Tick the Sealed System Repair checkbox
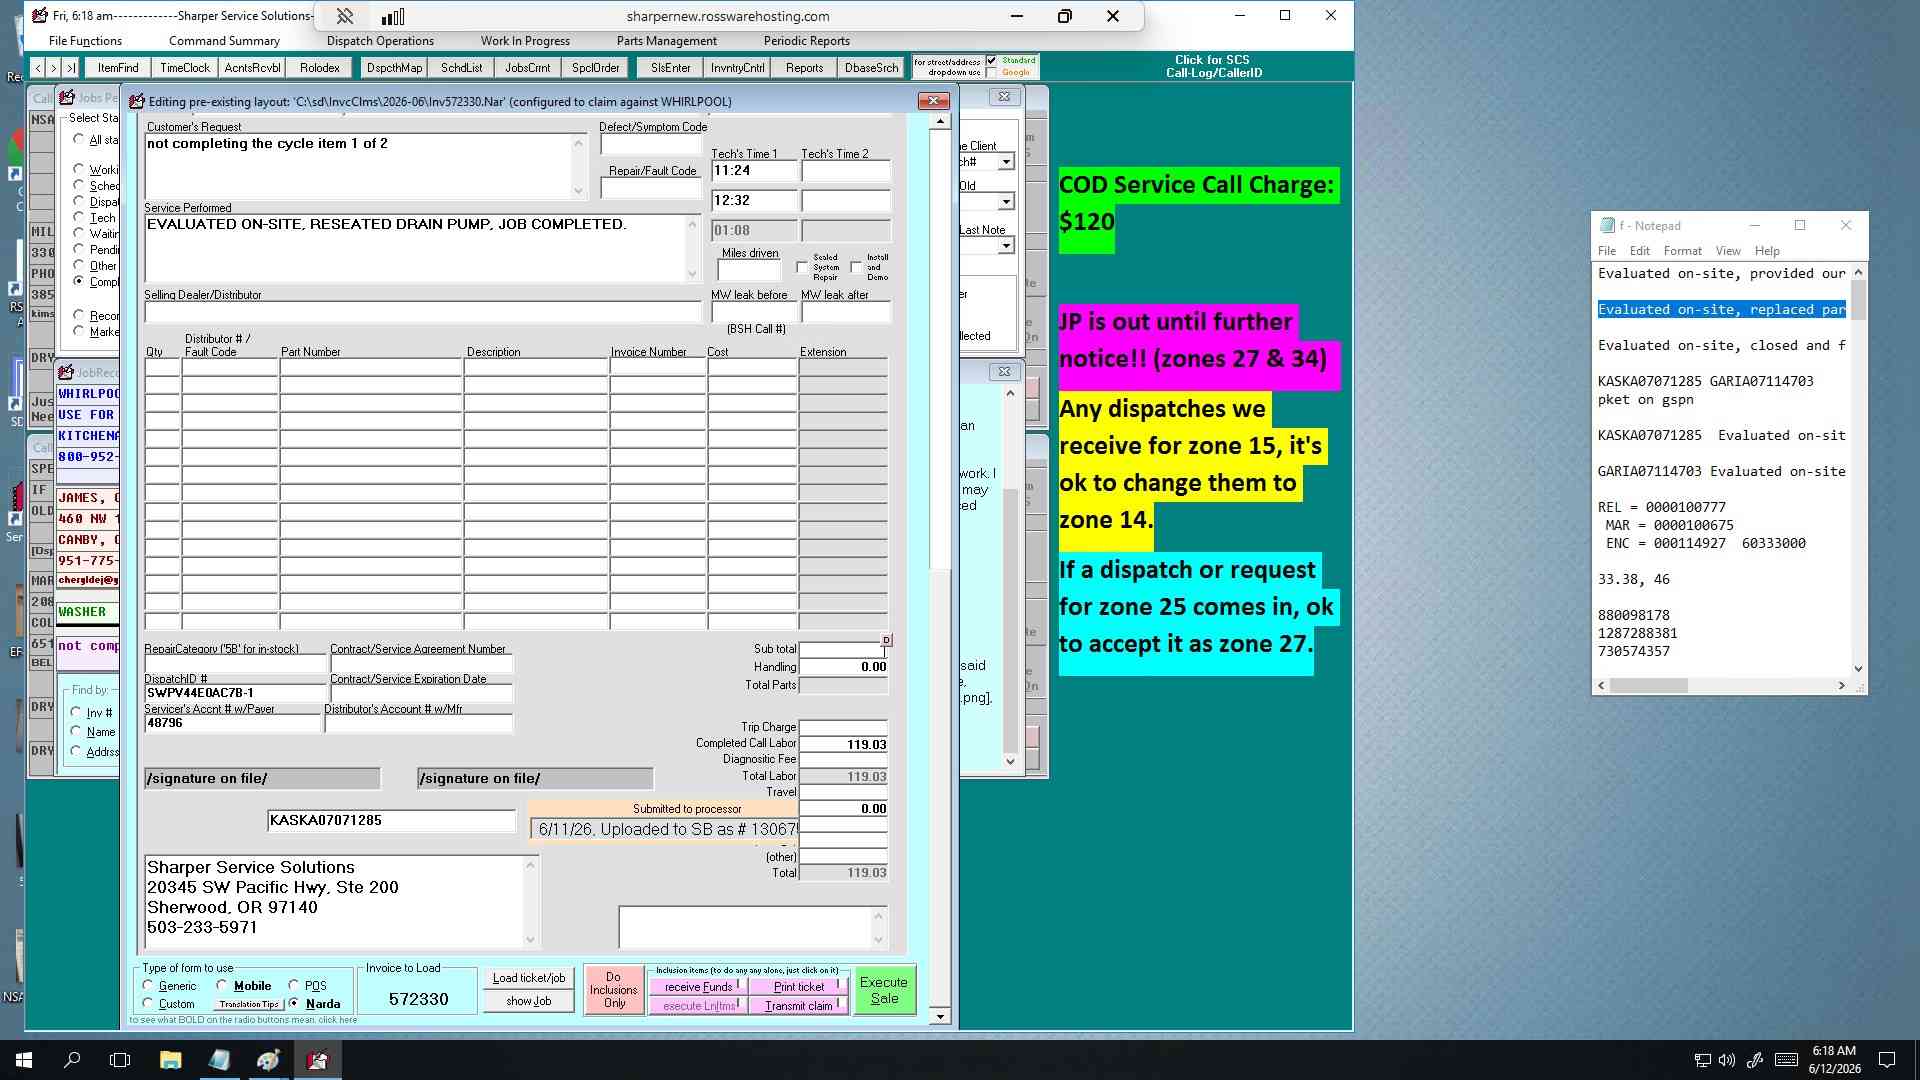 click(x=802, y=267)
